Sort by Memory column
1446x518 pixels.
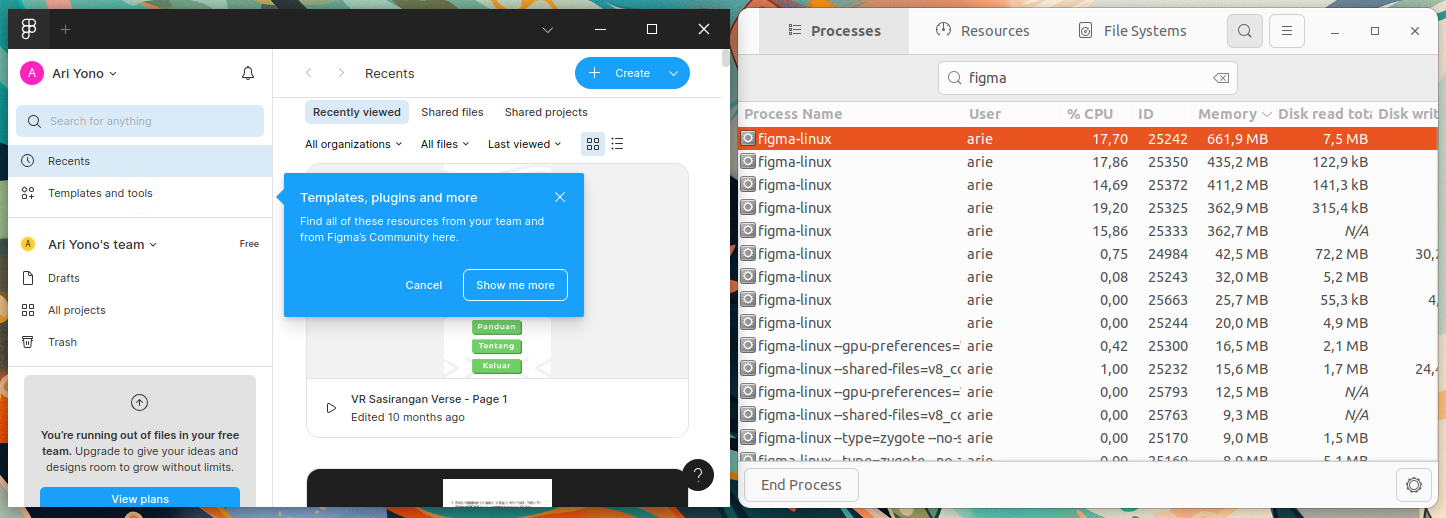pyautogui.click(x=1234, y=114)
